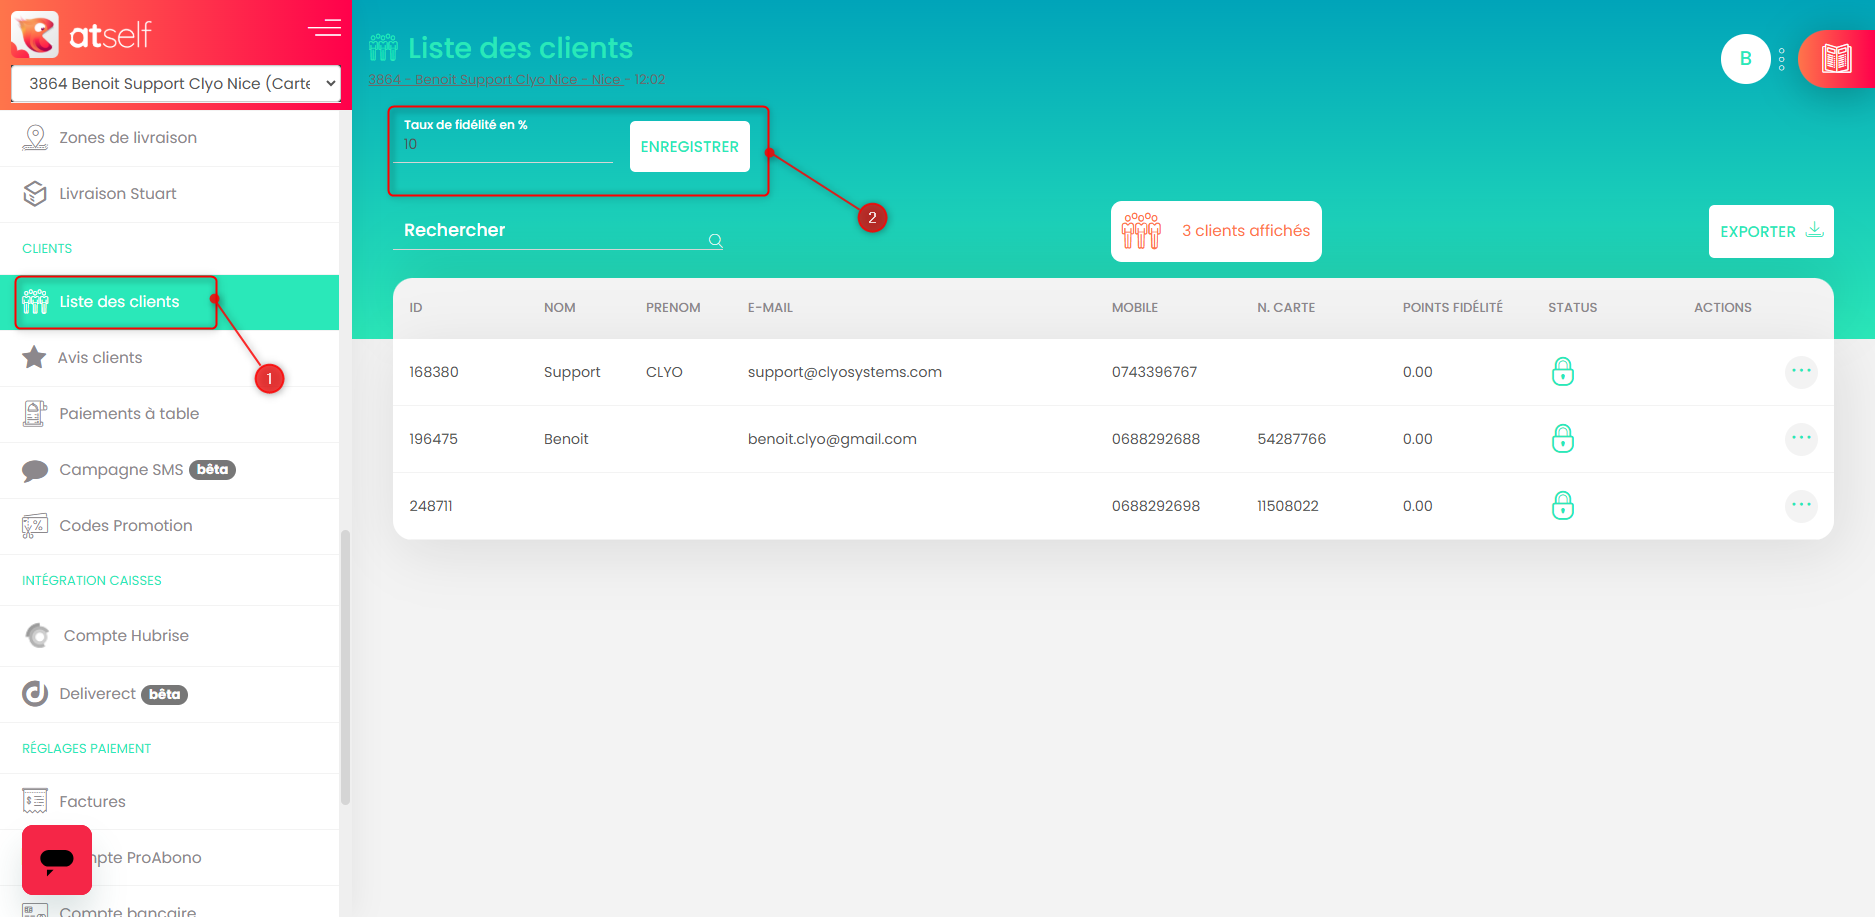Open the three-dot menu beside the avatar
The width and height of the screenshot is (1875, 917).
[1782, 59]
